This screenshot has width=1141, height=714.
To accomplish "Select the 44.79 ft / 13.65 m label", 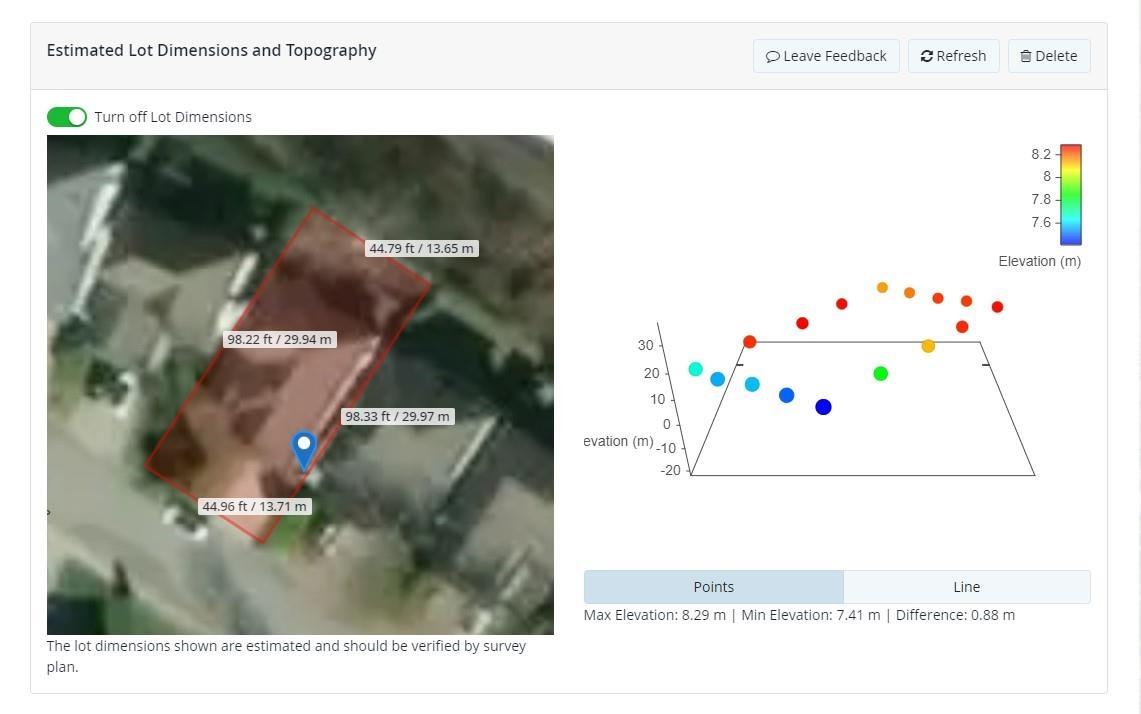I will click(x=421, y=248).
